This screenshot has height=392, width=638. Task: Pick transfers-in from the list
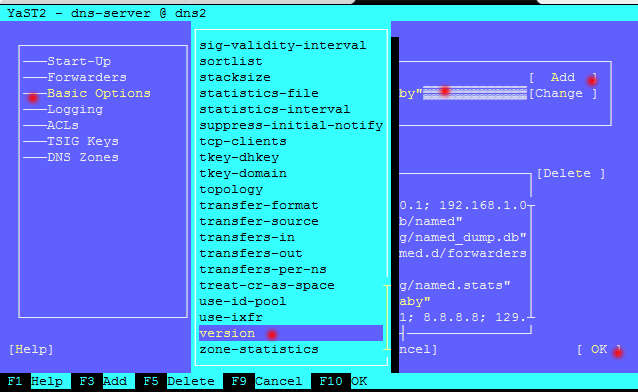[291, 237]
